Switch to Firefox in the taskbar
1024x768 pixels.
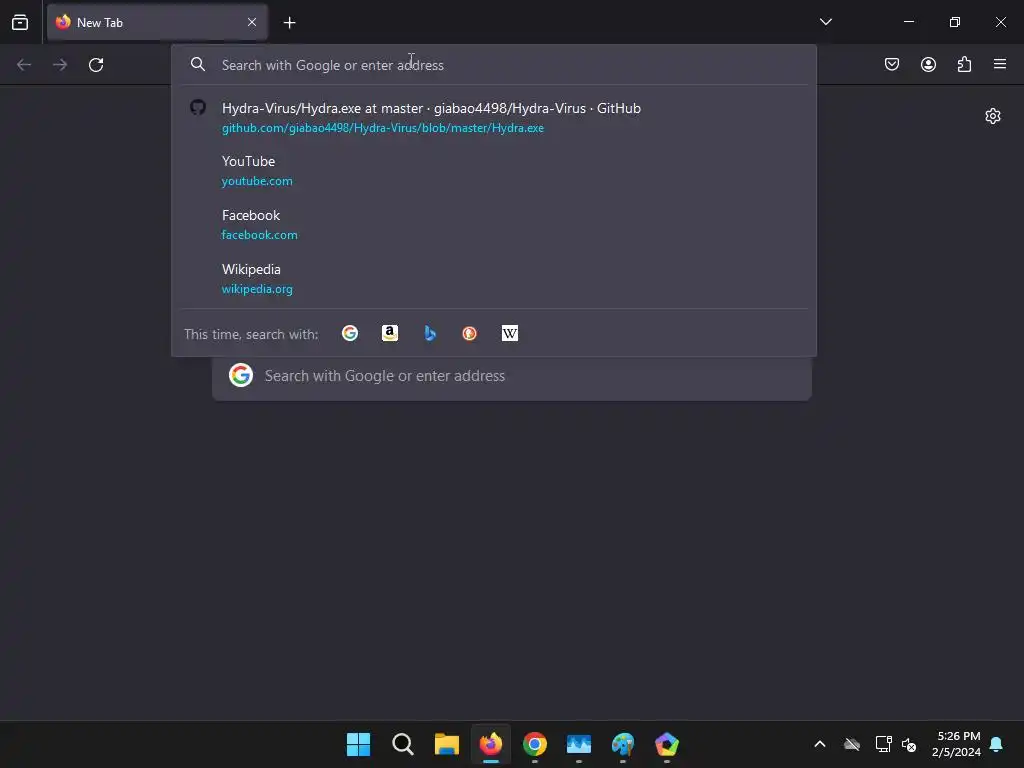point(490,744)
